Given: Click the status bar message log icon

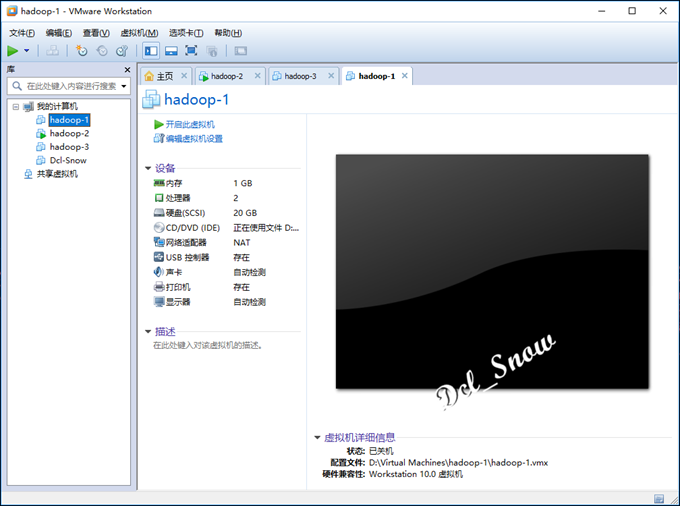Looking at the screenshot, I should point(659,499).
